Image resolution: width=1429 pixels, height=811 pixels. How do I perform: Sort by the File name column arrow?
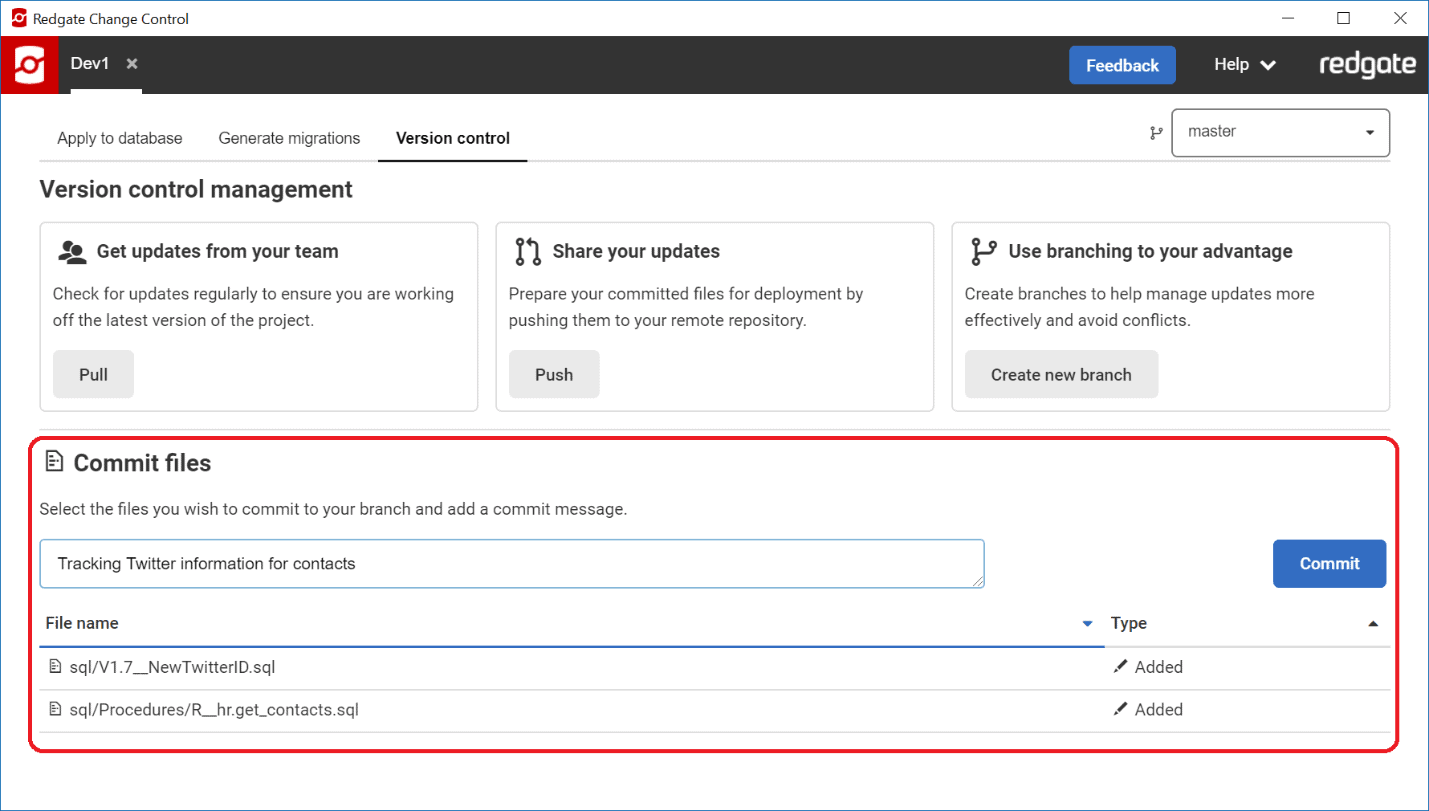1087,624
